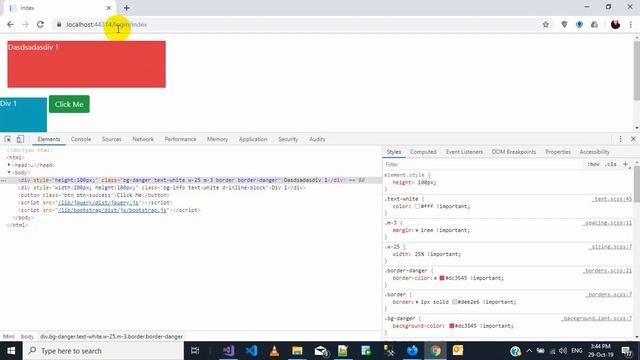The image size is (640, 360).
Task: Go to the Application tab
Action: [253, 139]
